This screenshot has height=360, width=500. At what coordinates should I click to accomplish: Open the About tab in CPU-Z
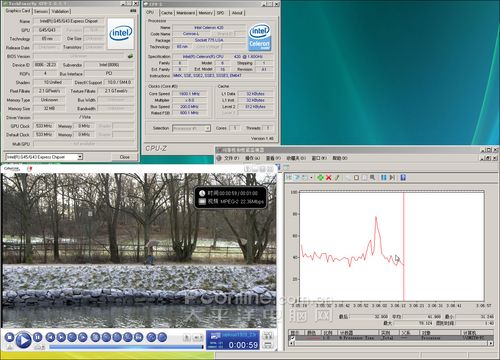(x=237, y=13)
